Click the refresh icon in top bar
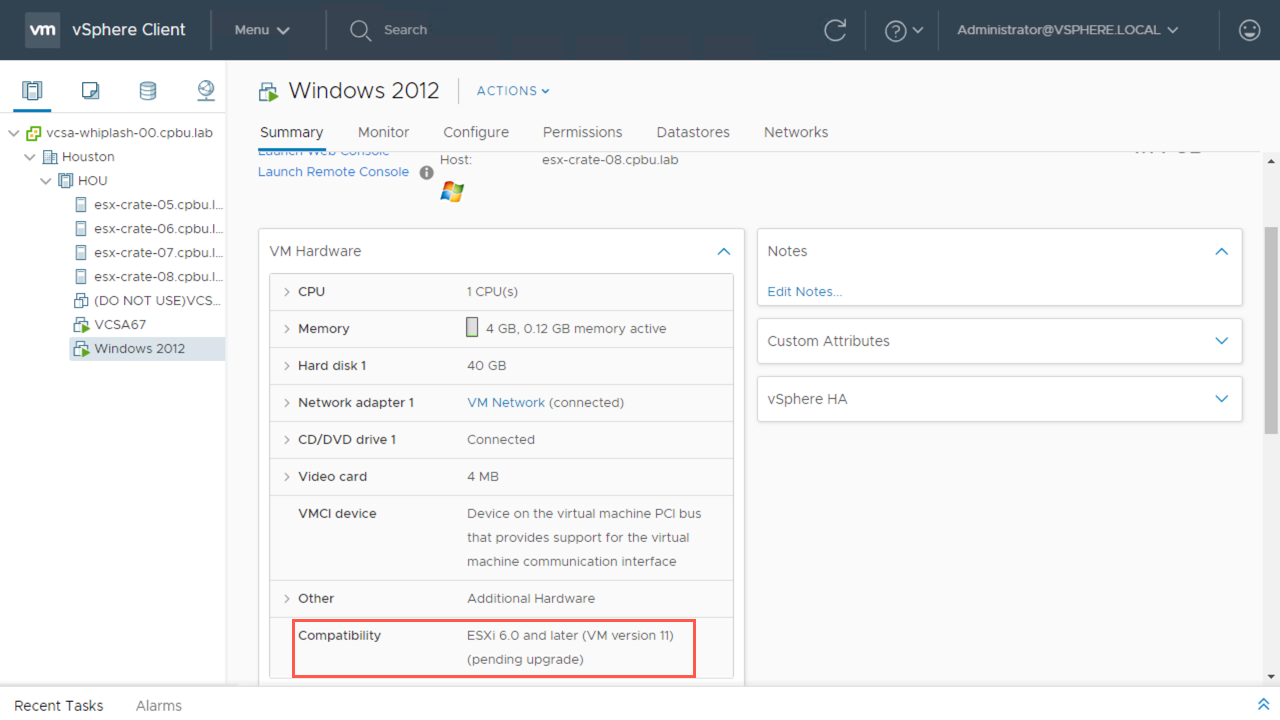The width and height of the screenshot is (1280, 720). click(835, 30)
